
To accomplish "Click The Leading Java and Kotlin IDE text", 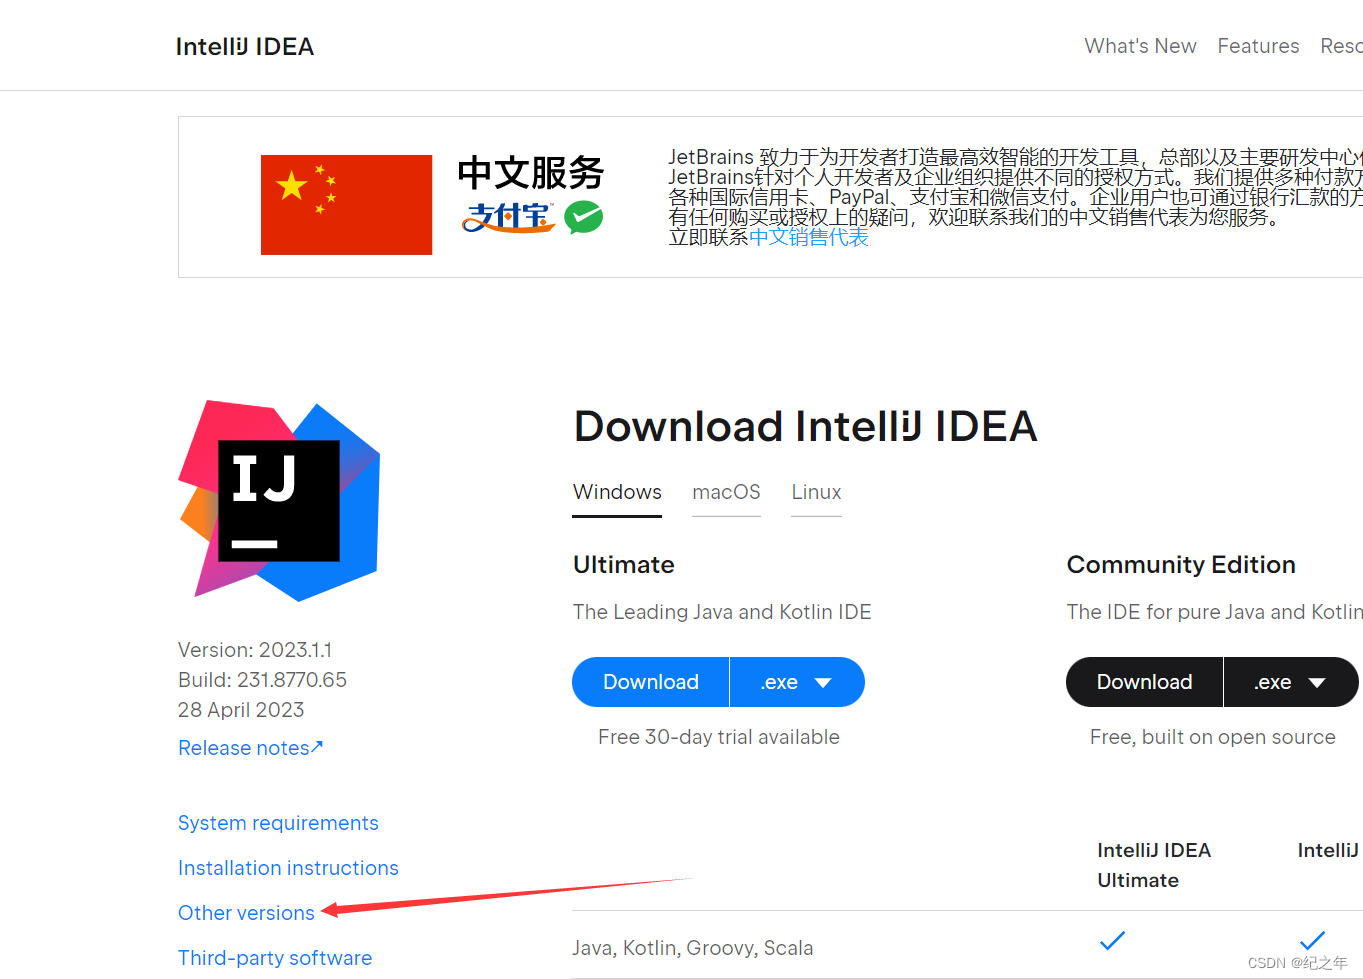I will click(722, 612).
